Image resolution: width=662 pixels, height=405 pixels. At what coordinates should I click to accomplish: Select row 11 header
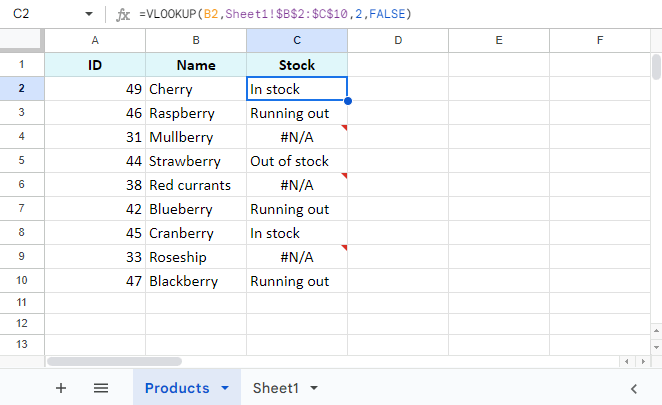[22, 303]
